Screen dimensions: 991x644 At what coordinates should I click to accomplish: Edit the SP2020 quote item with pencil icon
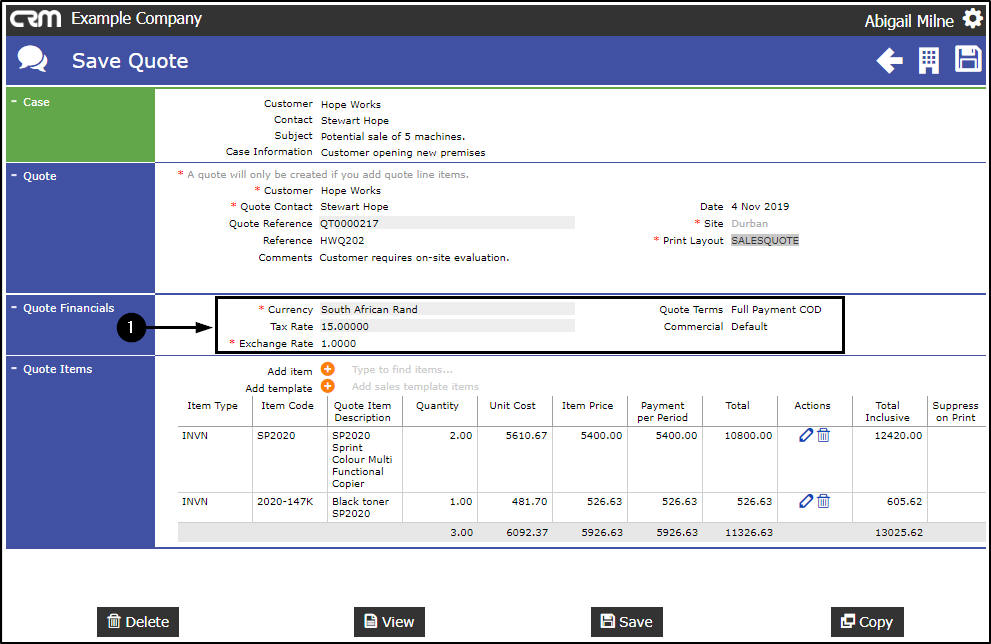[x=806, y=435]
